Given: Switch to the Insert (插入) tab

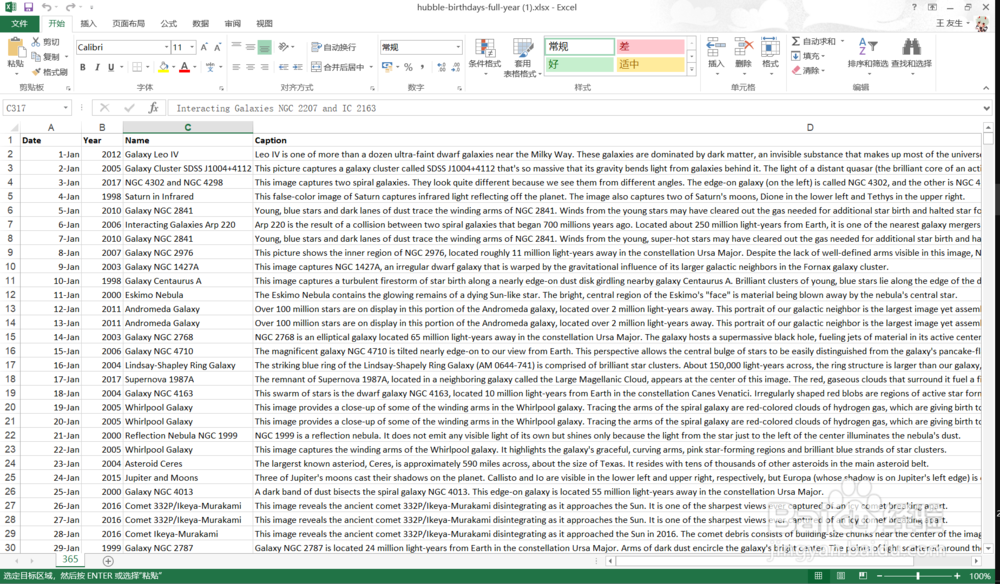Looking at the screenshot, I should pos(89,24).
